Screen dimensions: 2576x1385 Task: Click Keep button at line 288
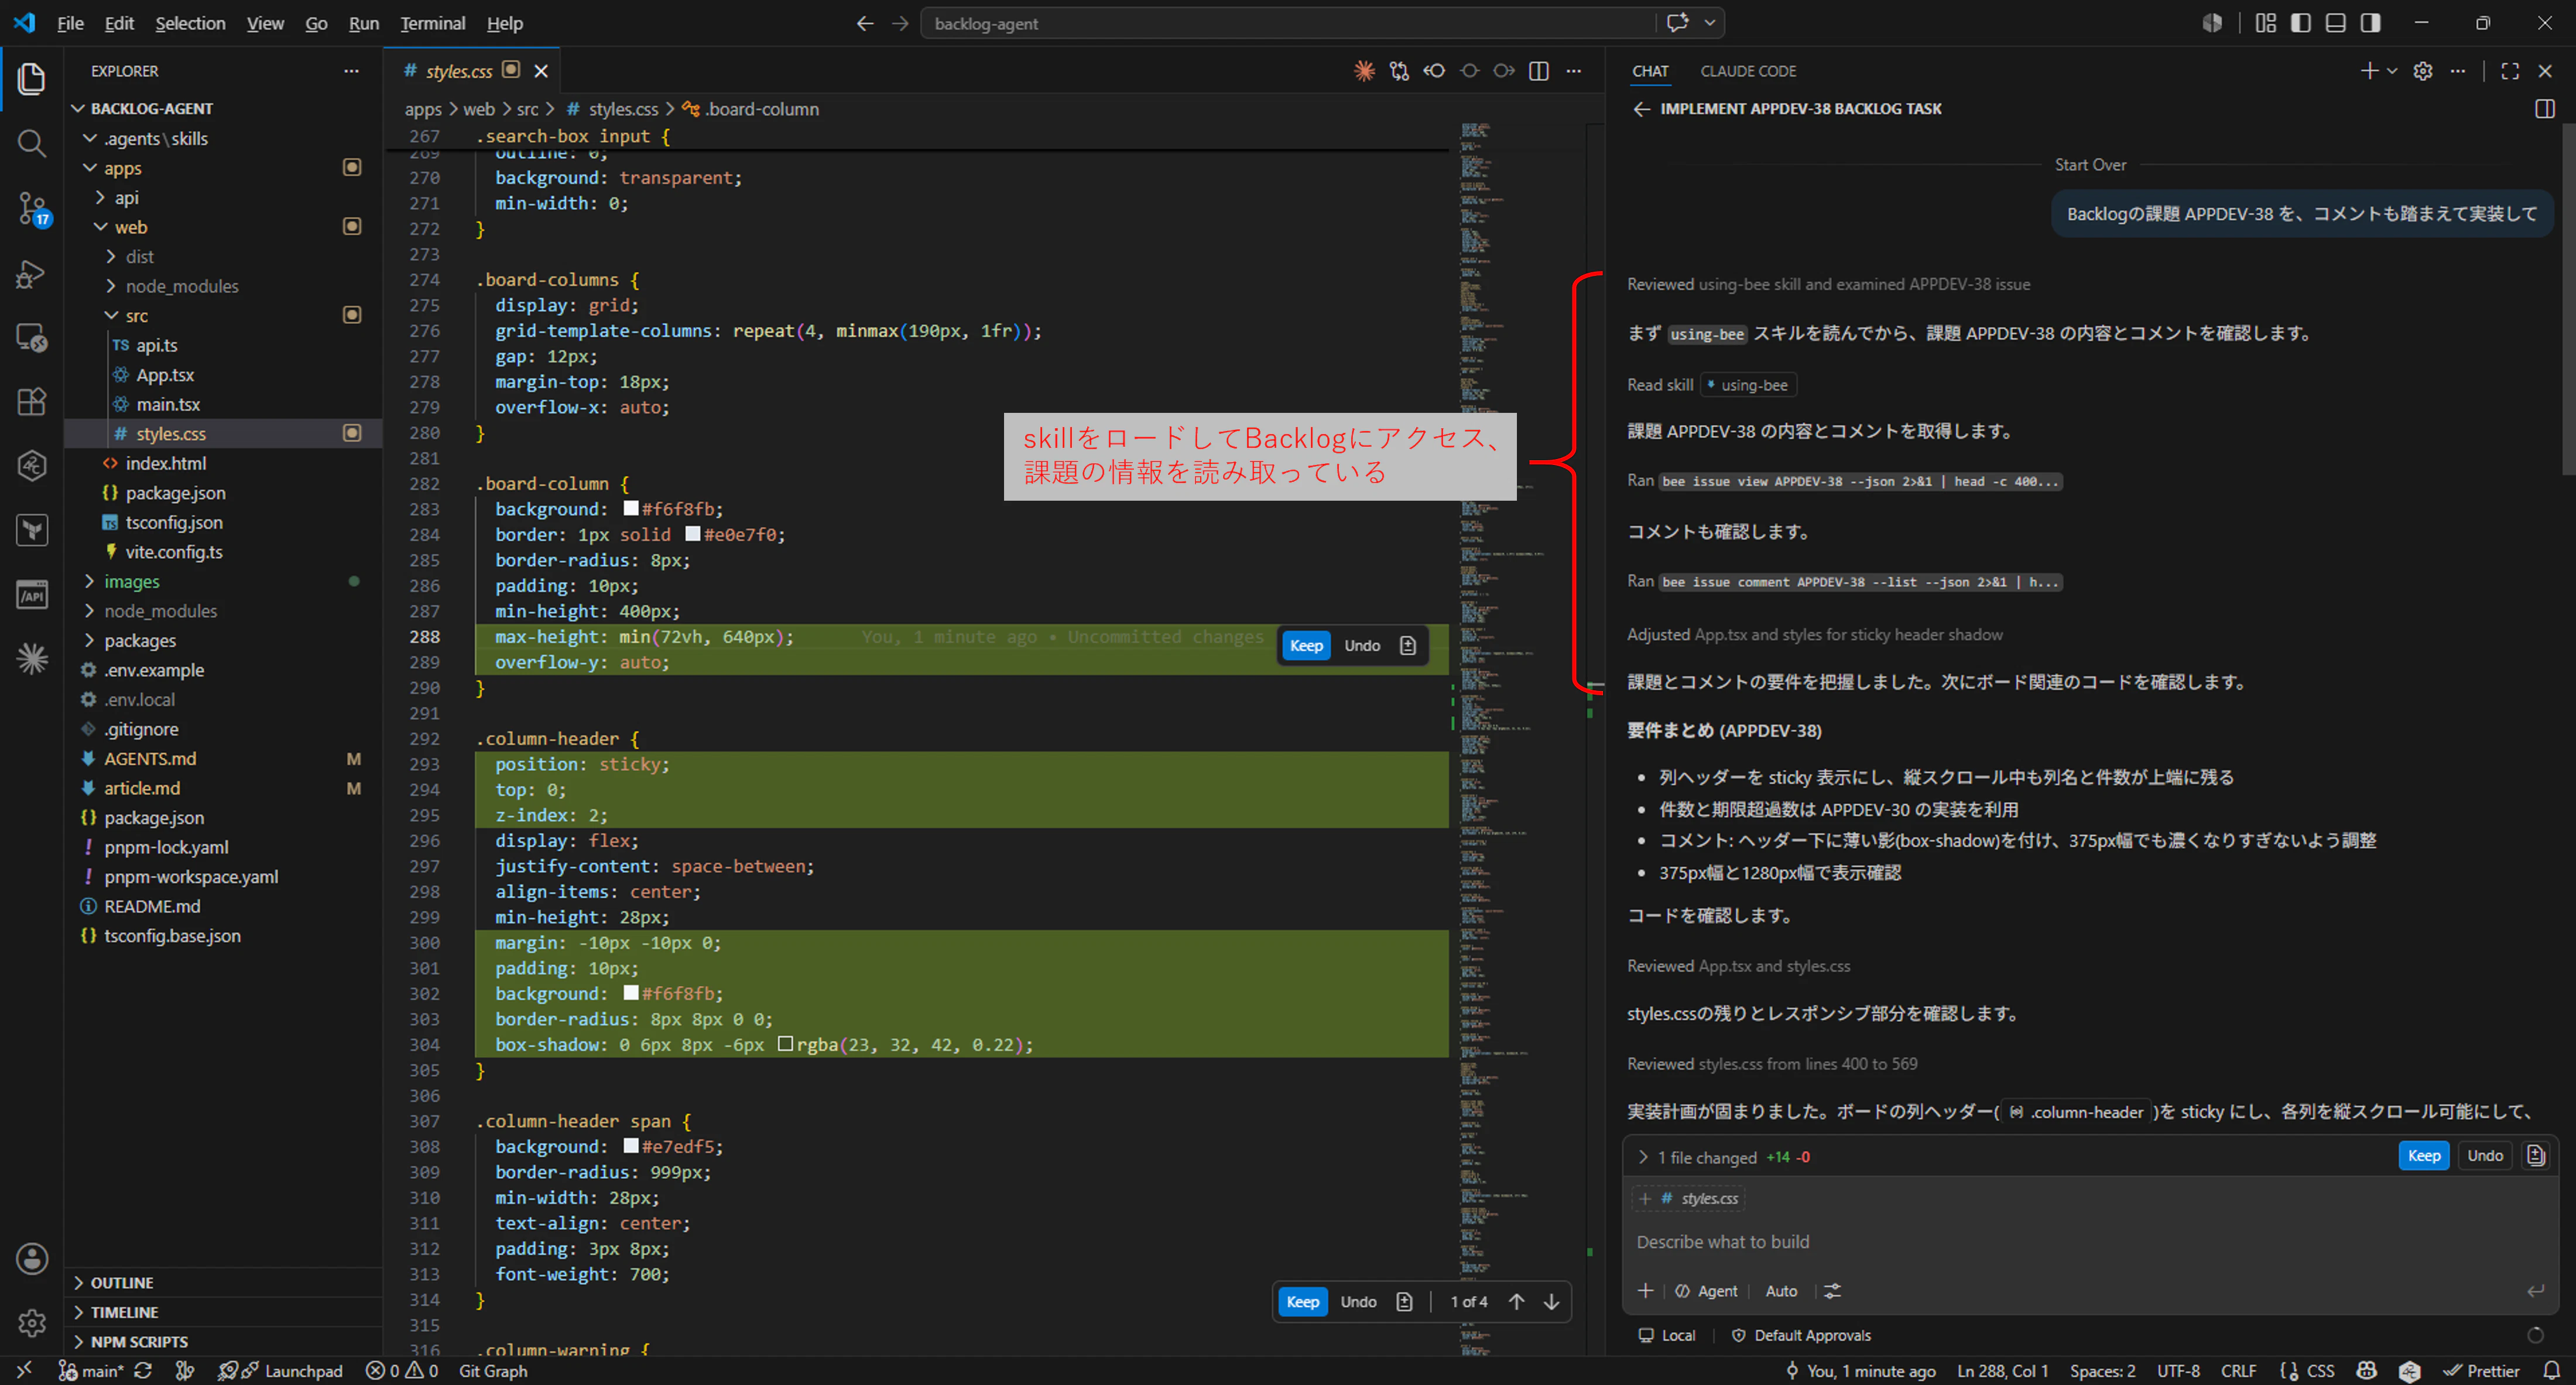click(x=1306, y=646)
